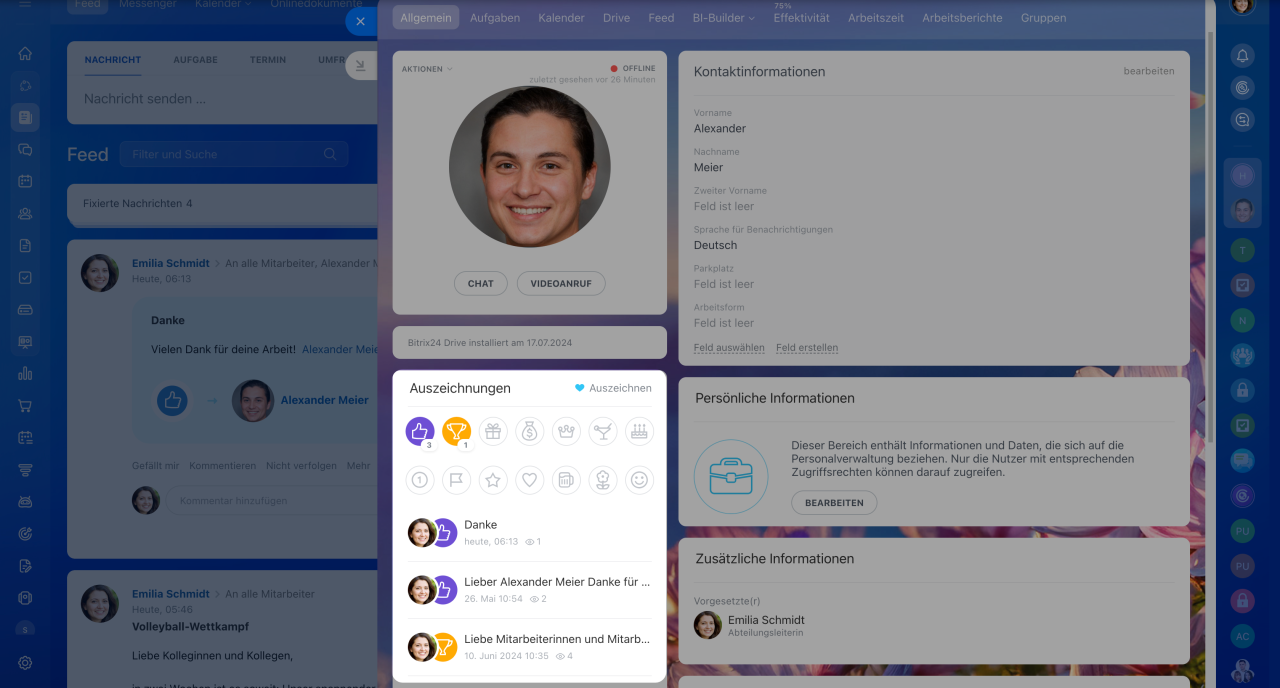This screenshot has height=688, width=1280.
Task: Open the Arbeitsberichte tab
Action: 962,18
